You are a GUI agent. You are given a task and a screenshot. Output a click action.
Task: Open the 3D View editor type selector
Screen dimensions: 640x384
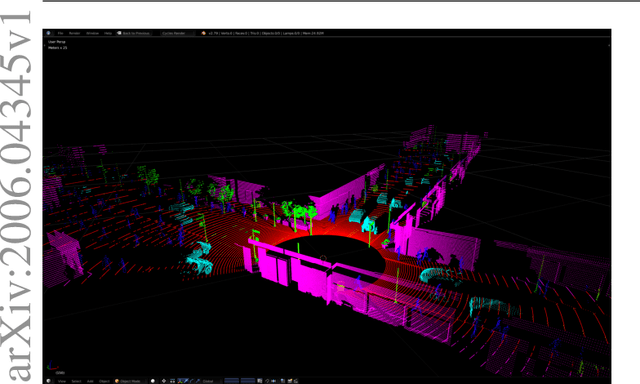coord(49,381)
